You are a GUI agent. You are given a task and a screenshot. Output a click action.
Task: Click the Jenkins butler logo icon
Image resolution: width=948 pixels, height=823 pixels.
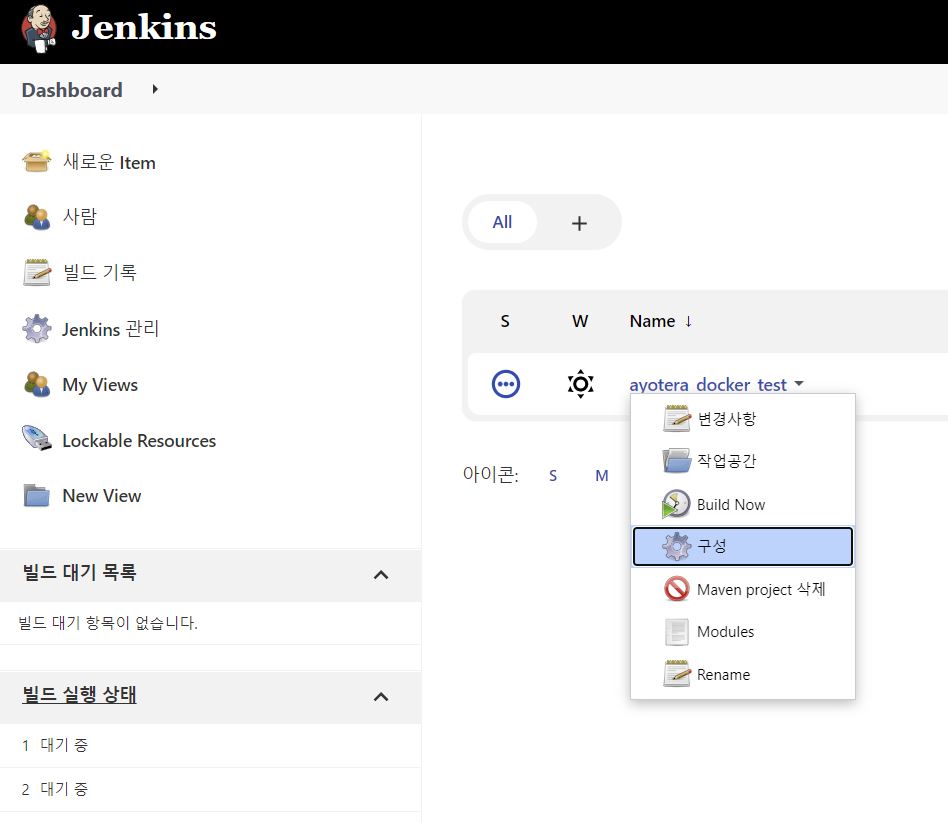39,28
